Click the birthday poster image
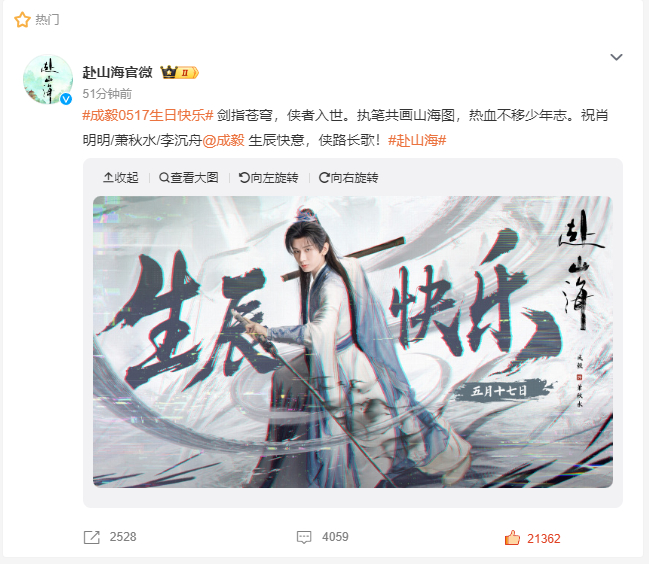This screenshot has width=649, height=564. tap(353, 342)
